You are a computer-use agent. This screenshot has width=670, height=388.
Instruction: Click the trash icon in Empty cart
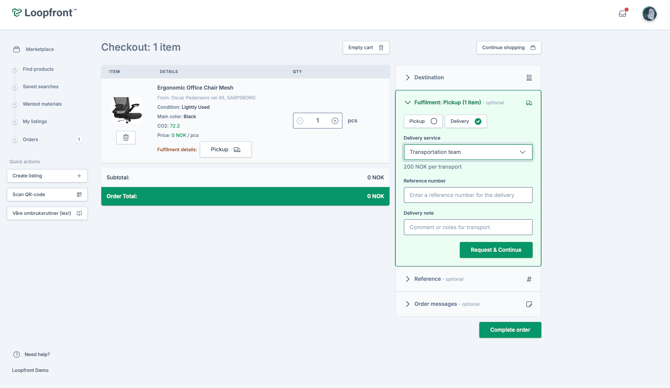pos(381,47)
